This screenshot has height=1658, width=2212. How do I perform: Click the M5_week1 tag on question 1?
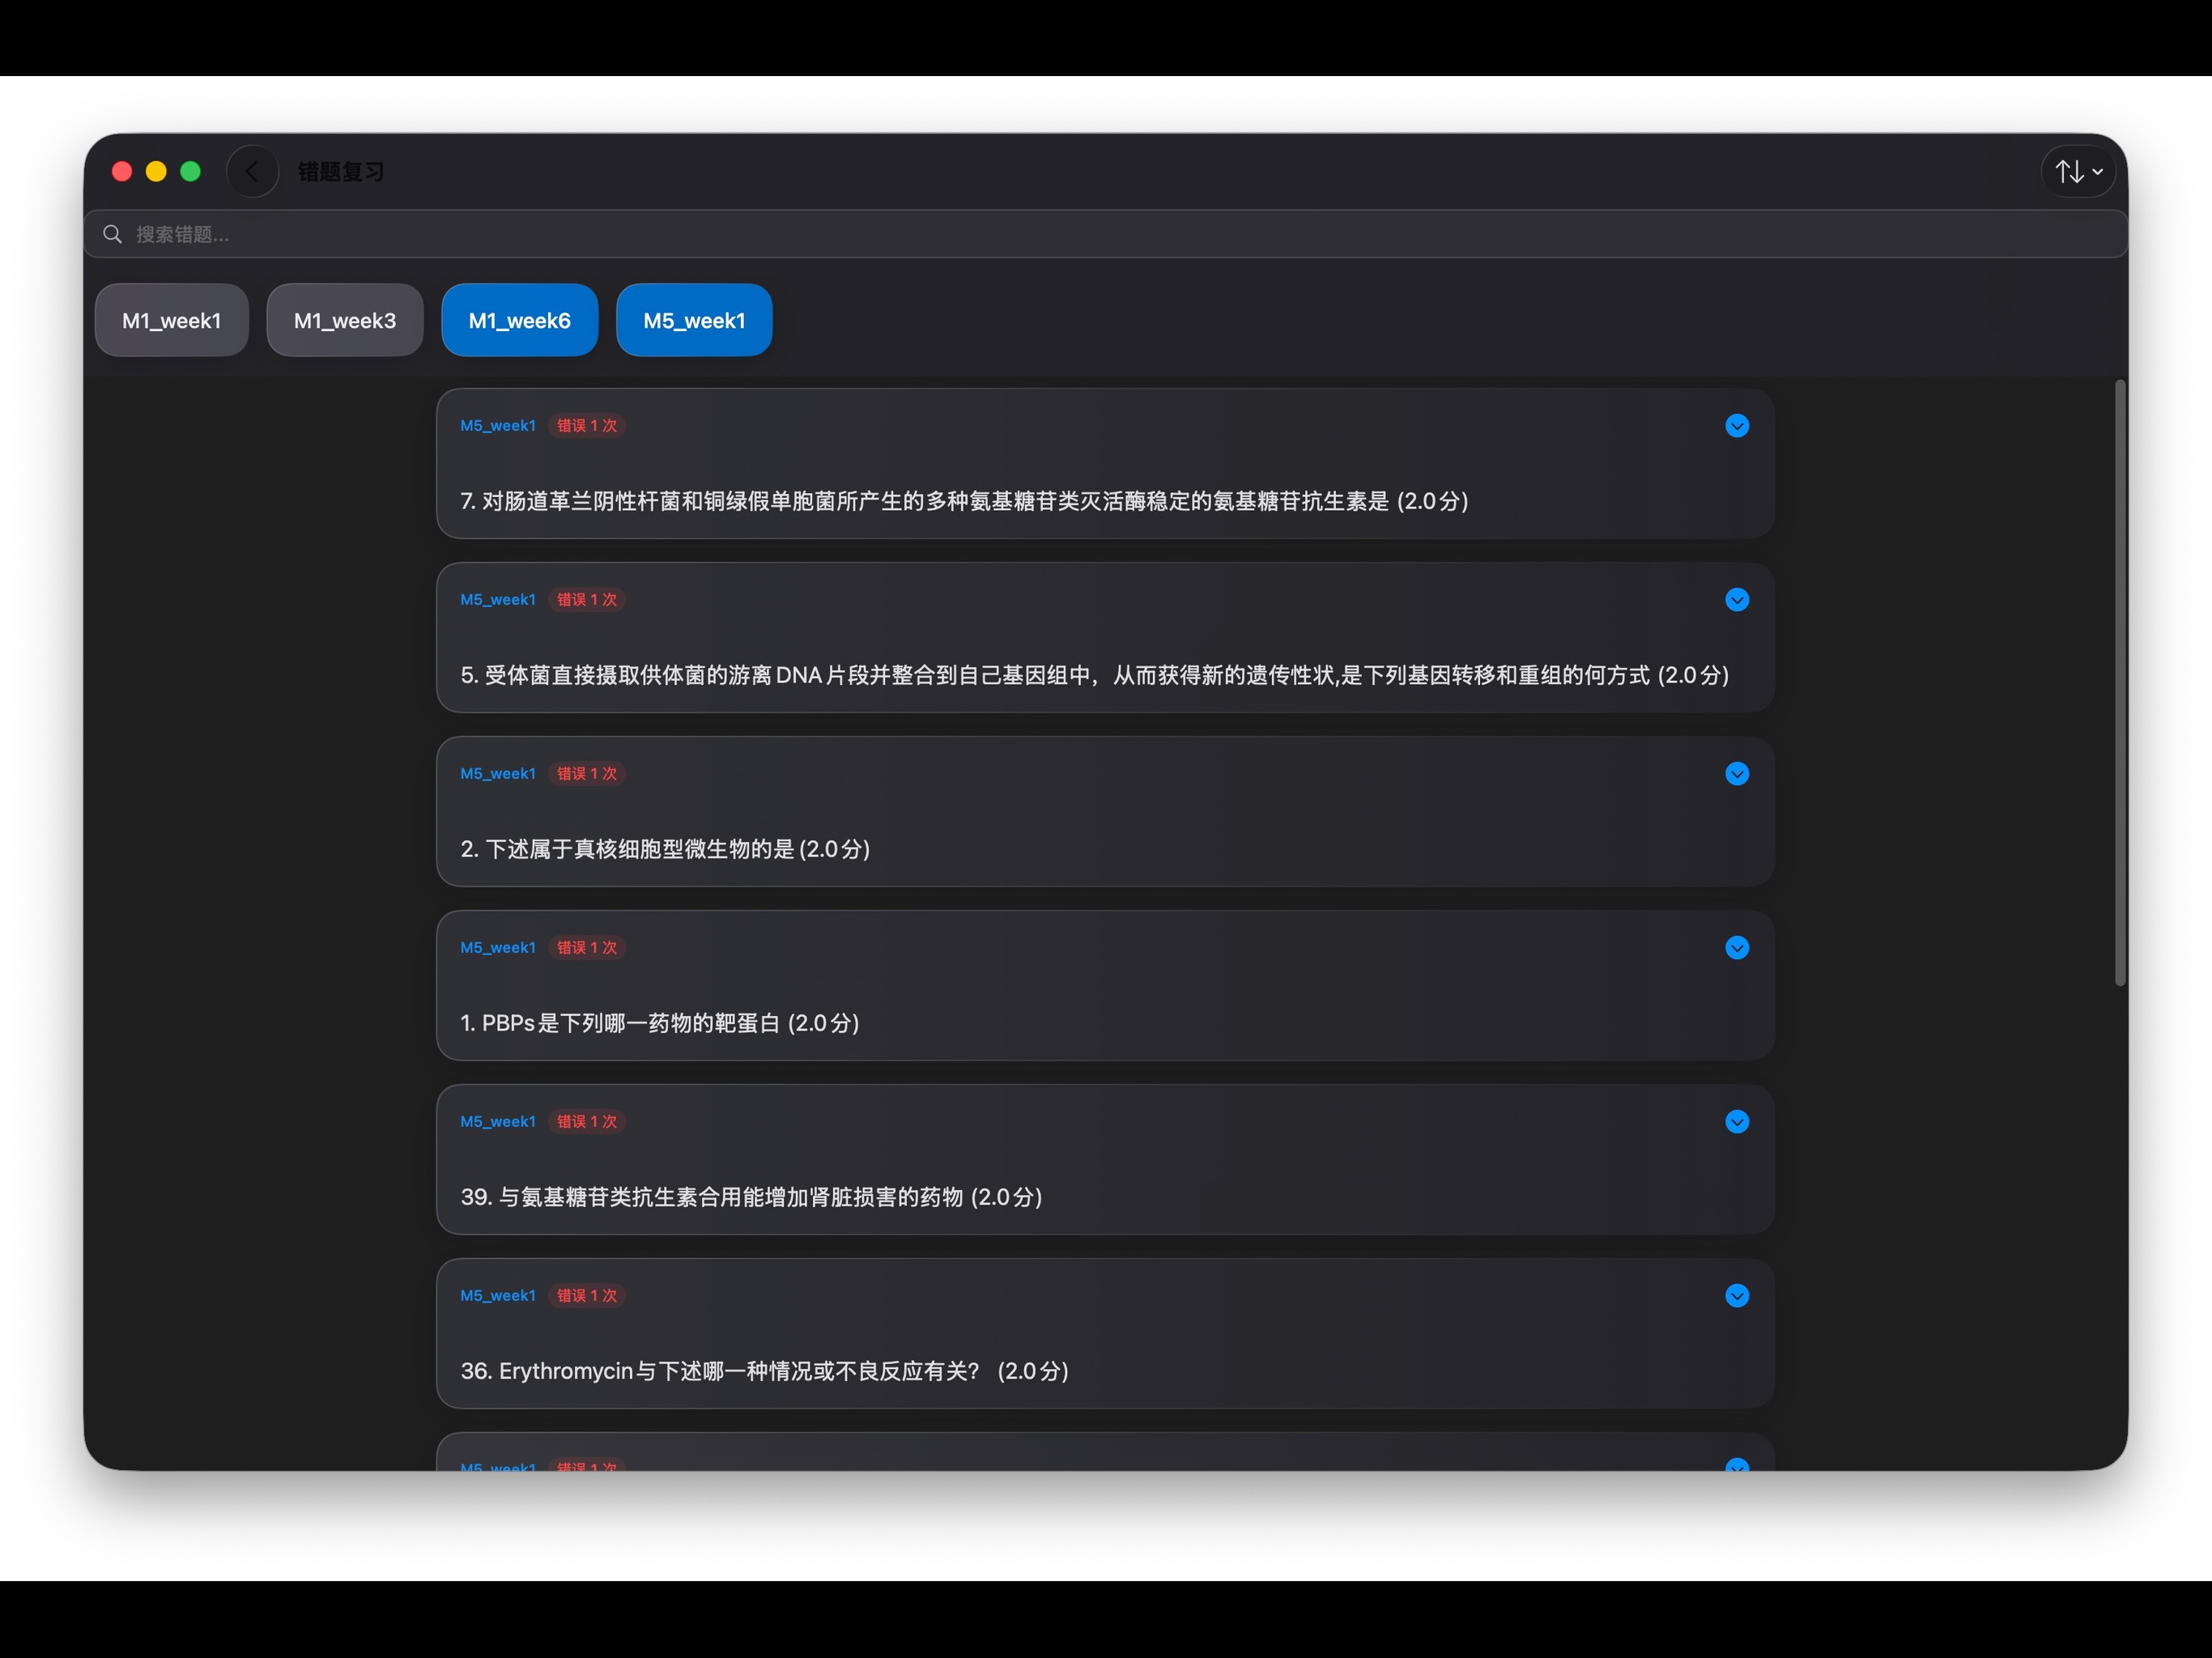(x=498, y=948)
